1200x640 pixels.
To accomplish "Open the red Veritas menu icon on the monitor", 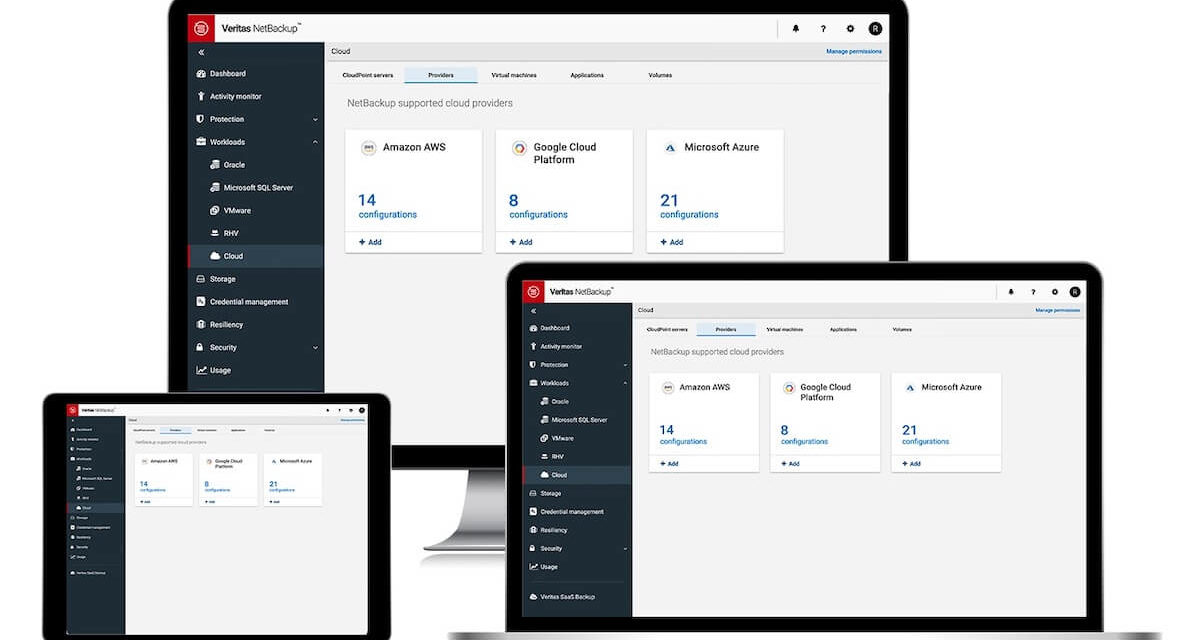I will 201,28.
